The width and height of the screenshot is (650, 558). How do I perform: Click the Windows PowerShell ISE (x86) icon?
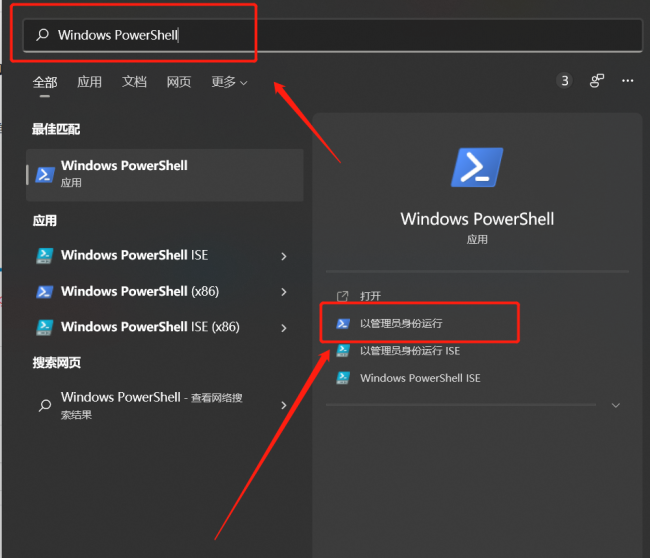[x=45, y=328]
